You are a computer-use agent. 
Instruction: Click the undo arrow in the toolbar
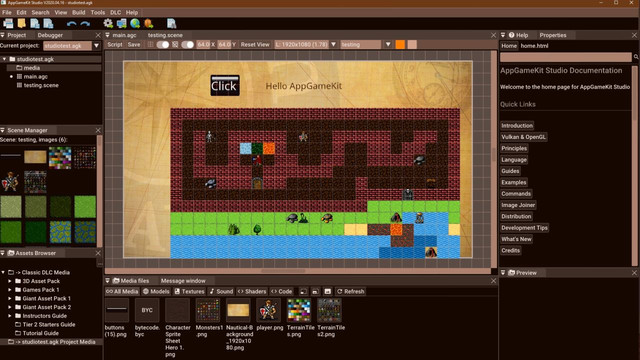pos(71,24)
